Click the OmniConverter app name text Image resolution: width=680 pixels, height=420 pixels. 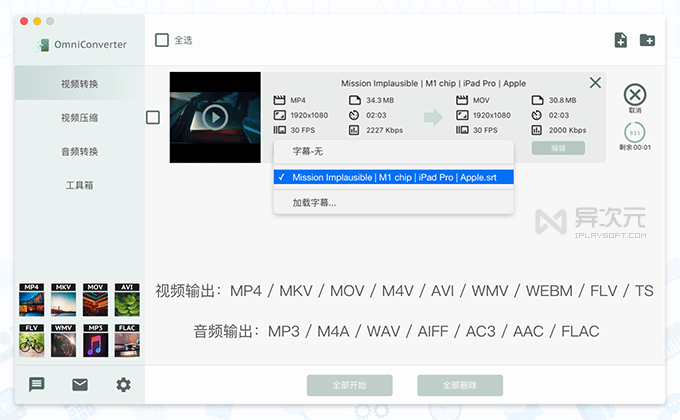pos(91,45)
